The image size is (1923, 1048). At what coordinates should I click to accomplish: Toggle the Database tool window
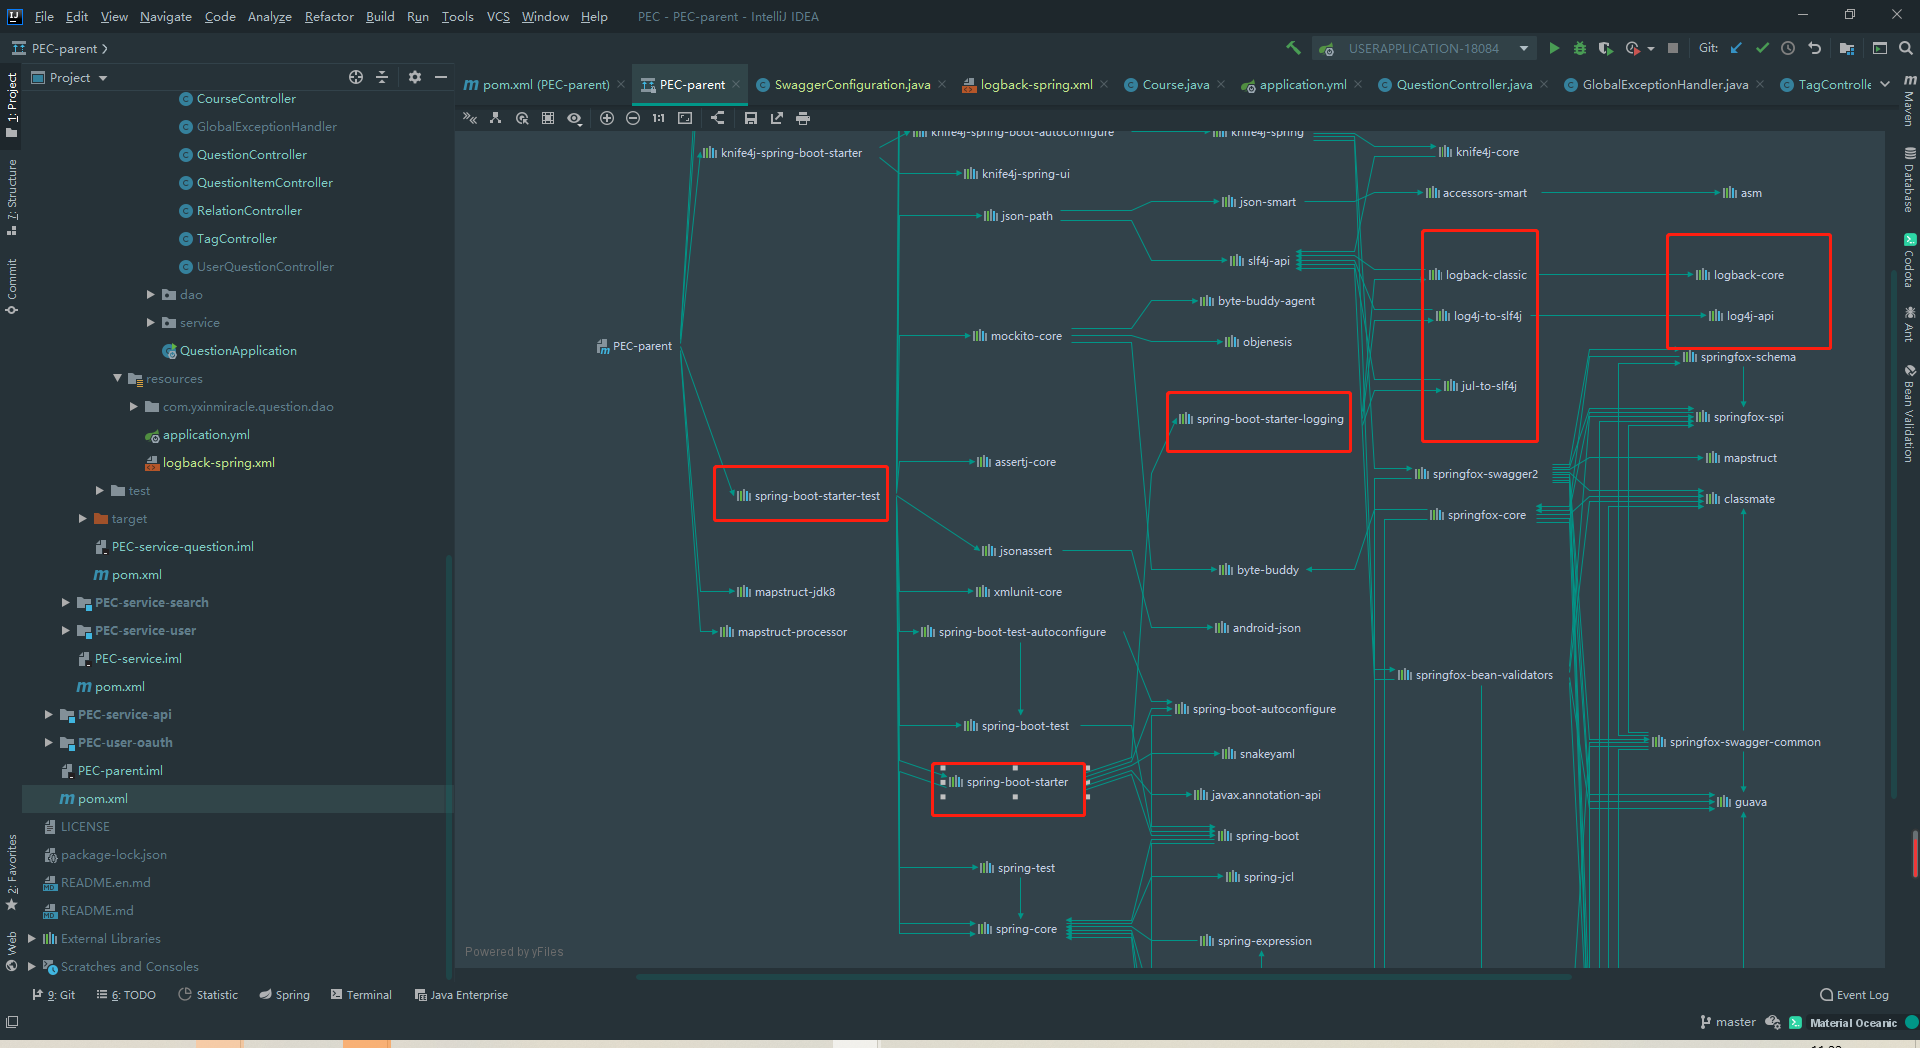(1909, 180)
